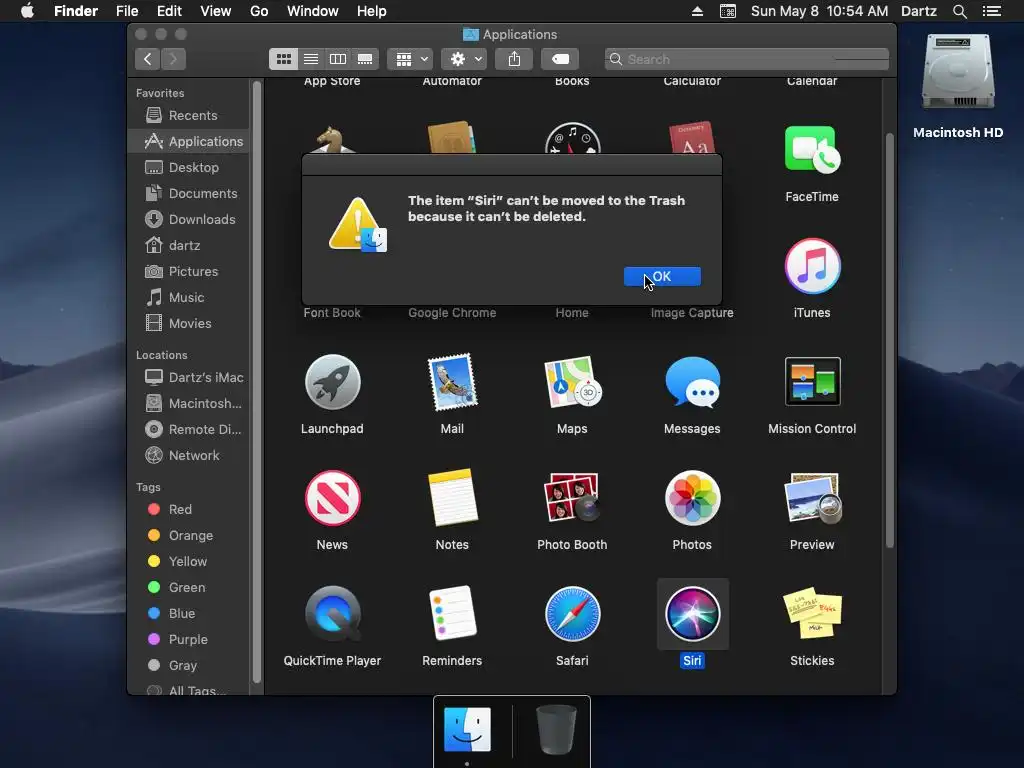Open the Window menu
1024x768 pixels.
pos(313,11)
